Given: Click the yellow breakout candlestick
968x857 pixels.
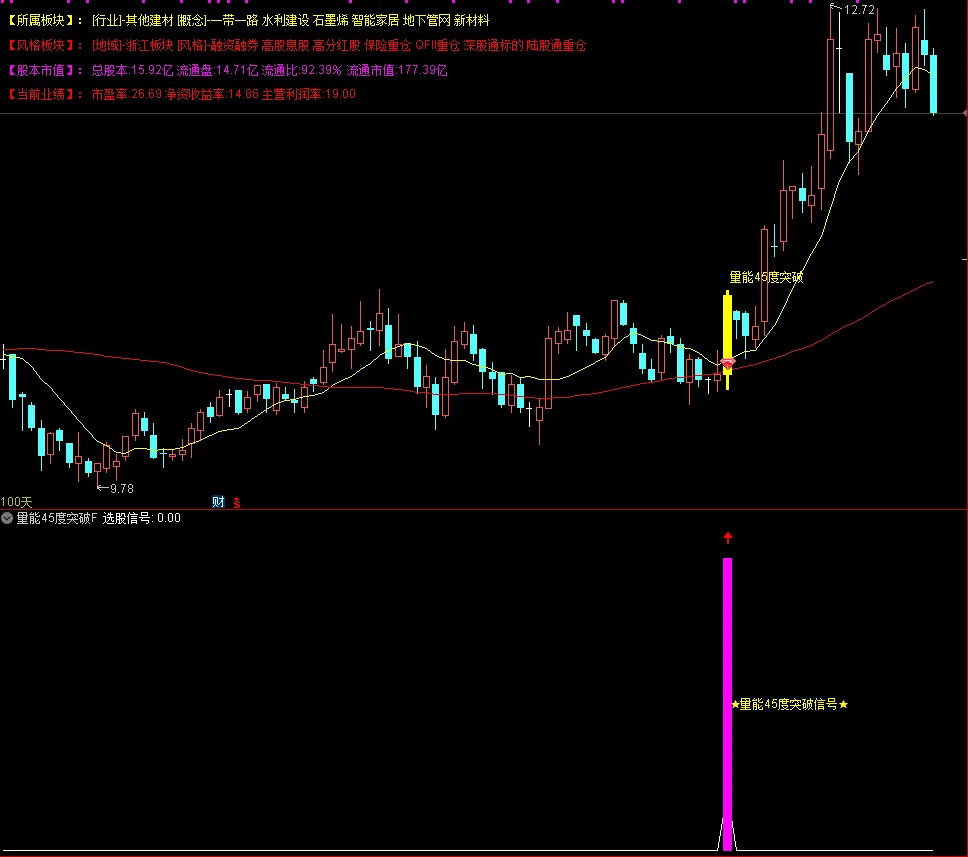Looking at the screenshot, I should pos(728,340).
